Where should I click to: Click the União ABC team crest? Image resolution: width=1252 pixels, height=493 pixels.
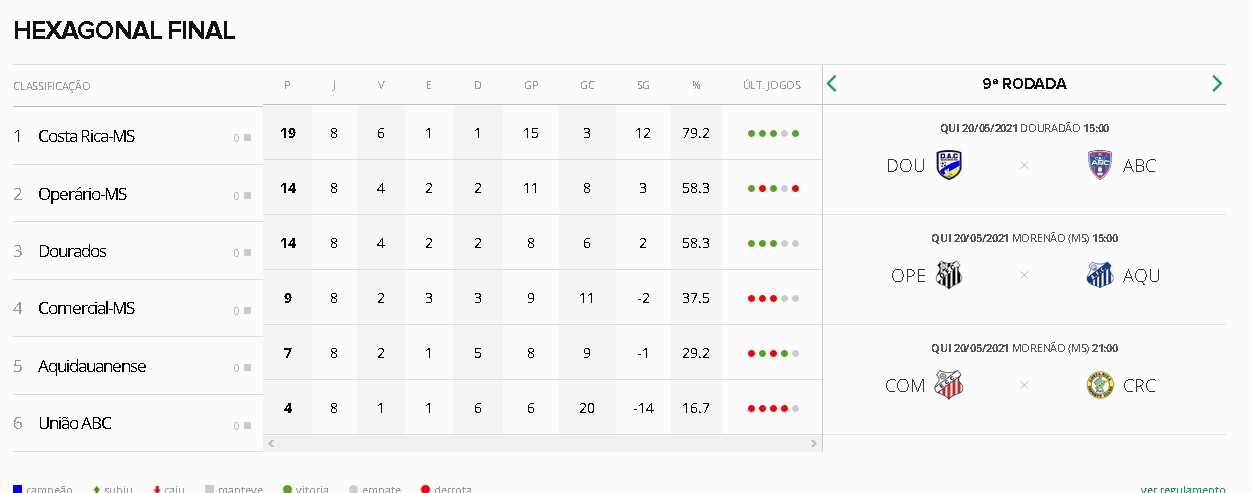(1100, 165)
